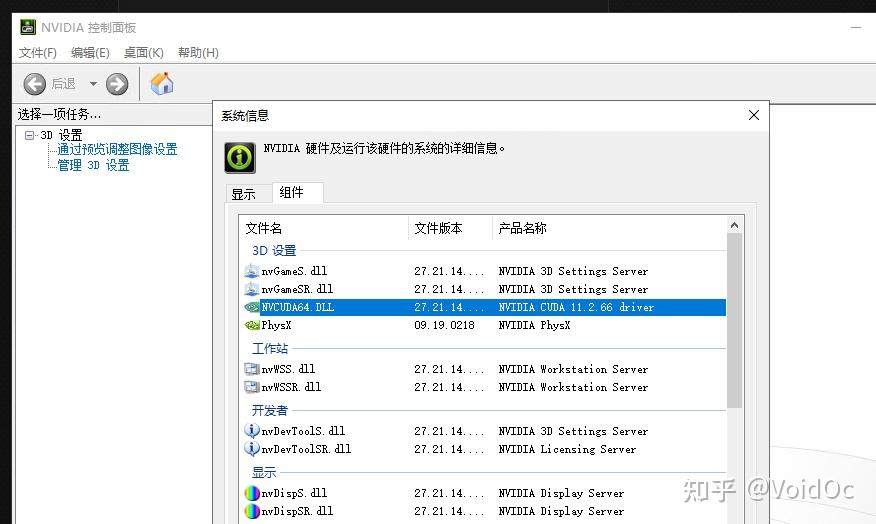876x524 pixels.
Task: Sort by 文件名 column header
Action: 324,228
